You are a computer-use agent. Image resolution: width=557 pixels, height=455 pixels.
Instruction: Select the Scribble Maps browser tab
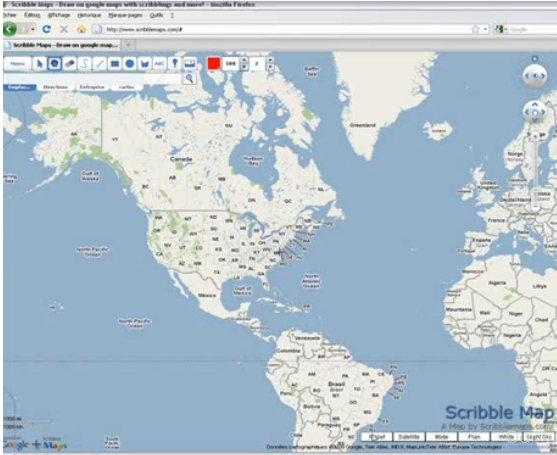click(x=62, y=45)
